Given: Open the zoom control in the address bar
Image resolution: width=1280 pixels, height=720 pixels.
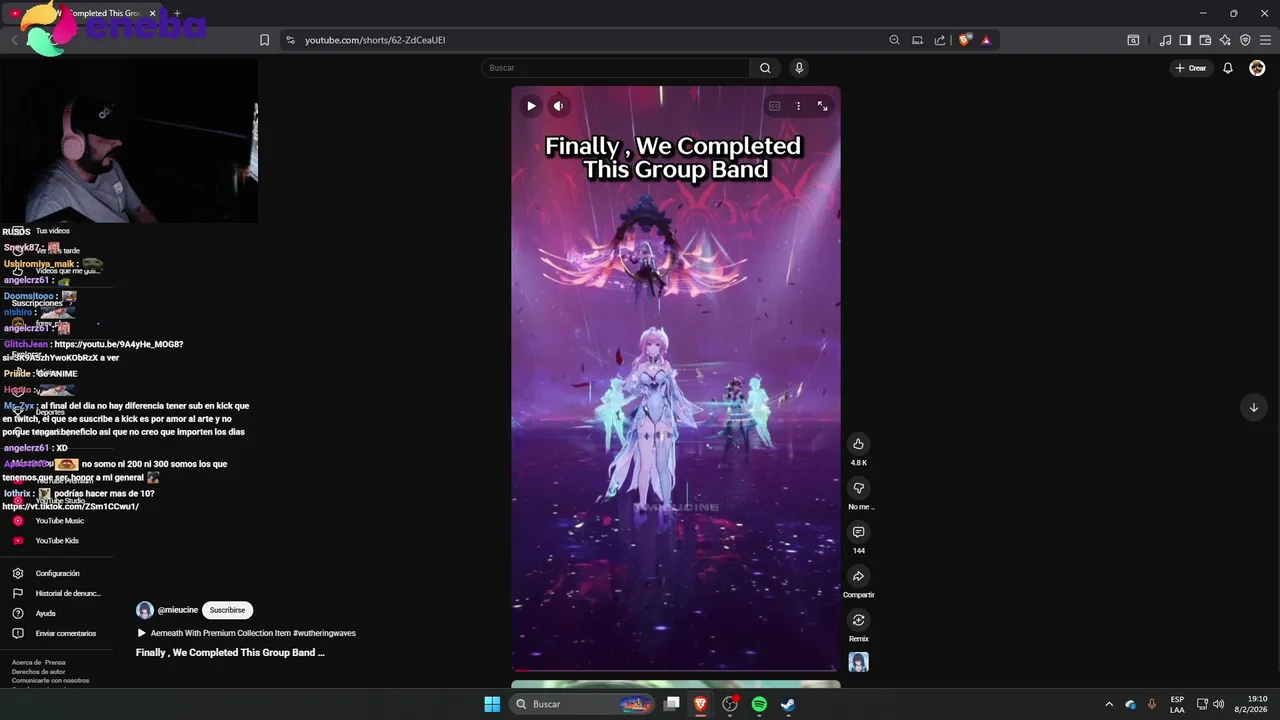Looking at the screenshot, I should point(894,40).
